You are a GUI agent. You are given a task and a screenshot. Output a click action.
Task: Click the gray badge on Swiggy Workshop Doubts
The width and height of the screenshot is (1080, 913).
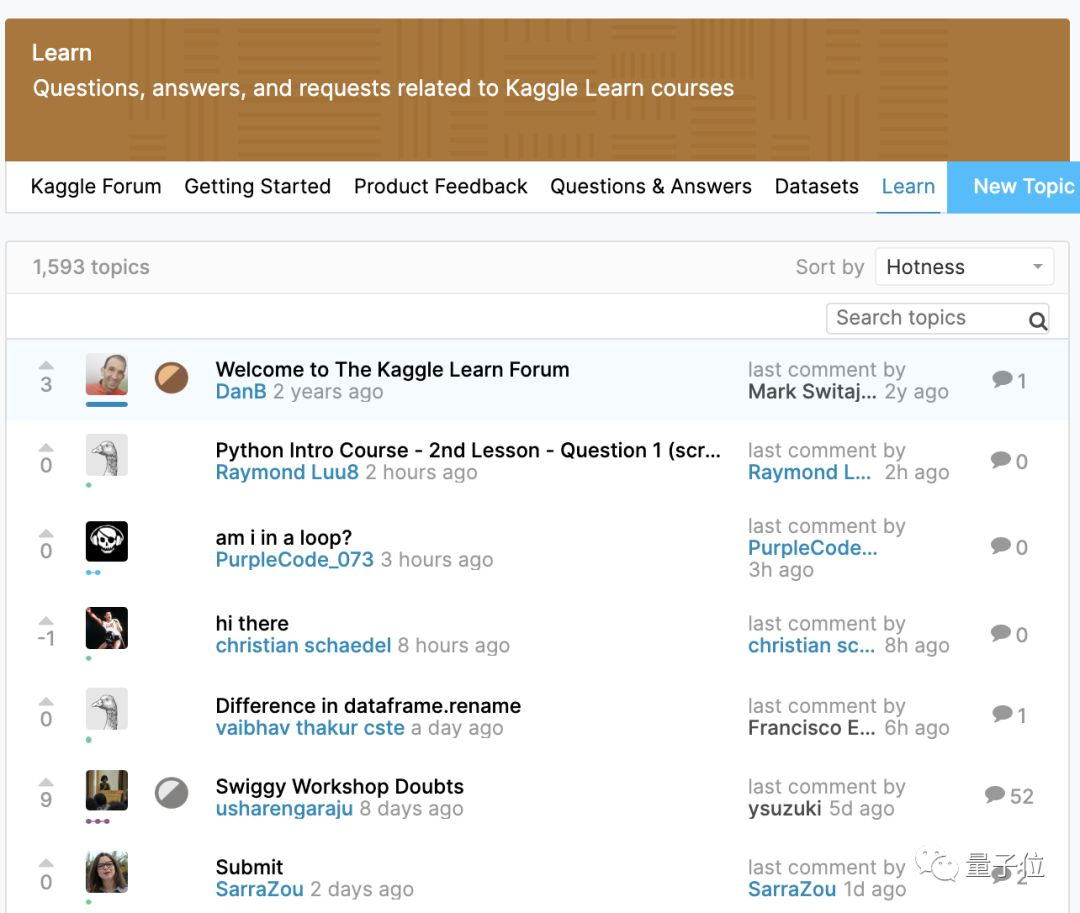[x=172, y=793]
